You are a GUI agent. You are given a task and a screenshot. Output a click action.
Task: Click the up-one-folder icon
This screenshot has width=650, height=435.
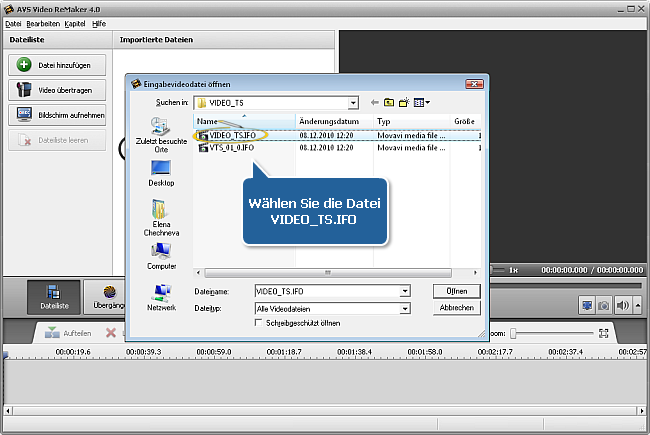(389, 102)
